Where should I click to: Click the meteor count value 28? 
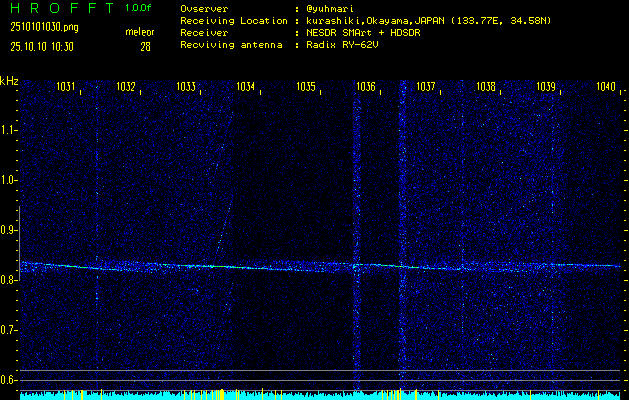pyautogui.click(x=145, y=46)
